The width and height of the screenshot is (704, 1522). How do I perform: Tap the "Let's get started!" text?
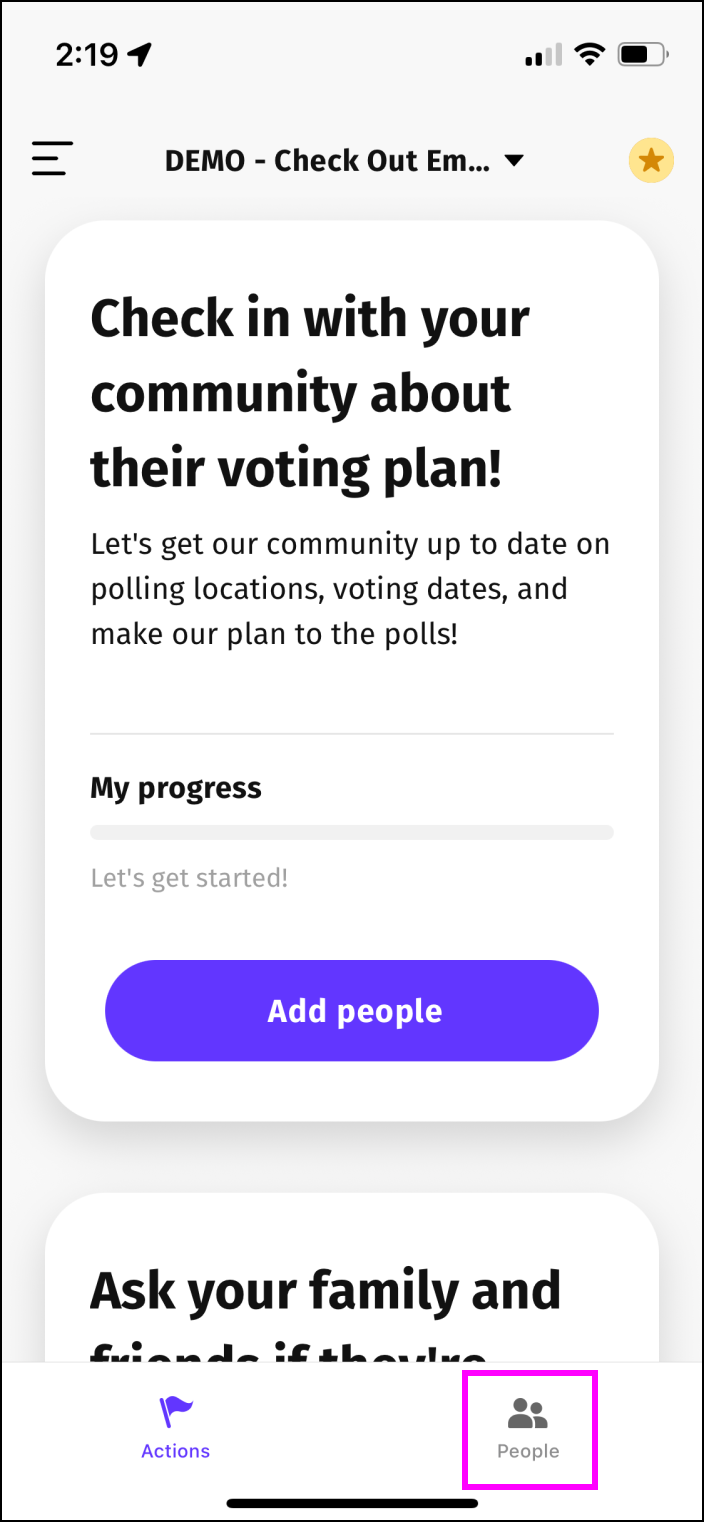pyautogui.click(x=189, y=878)
